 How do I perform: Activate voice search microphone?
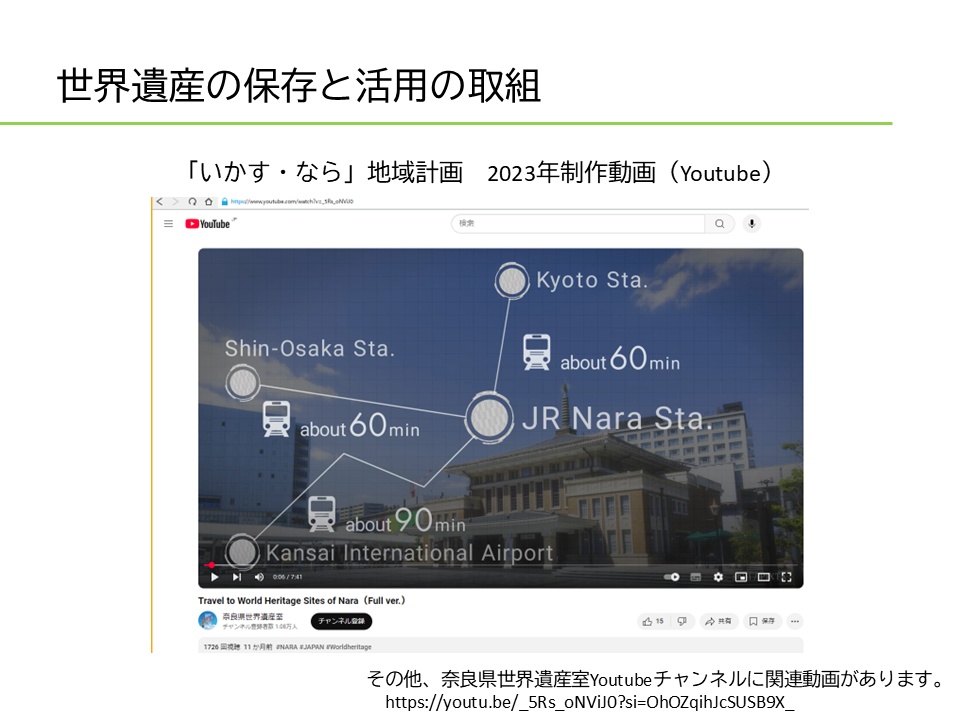coord(752,223)
